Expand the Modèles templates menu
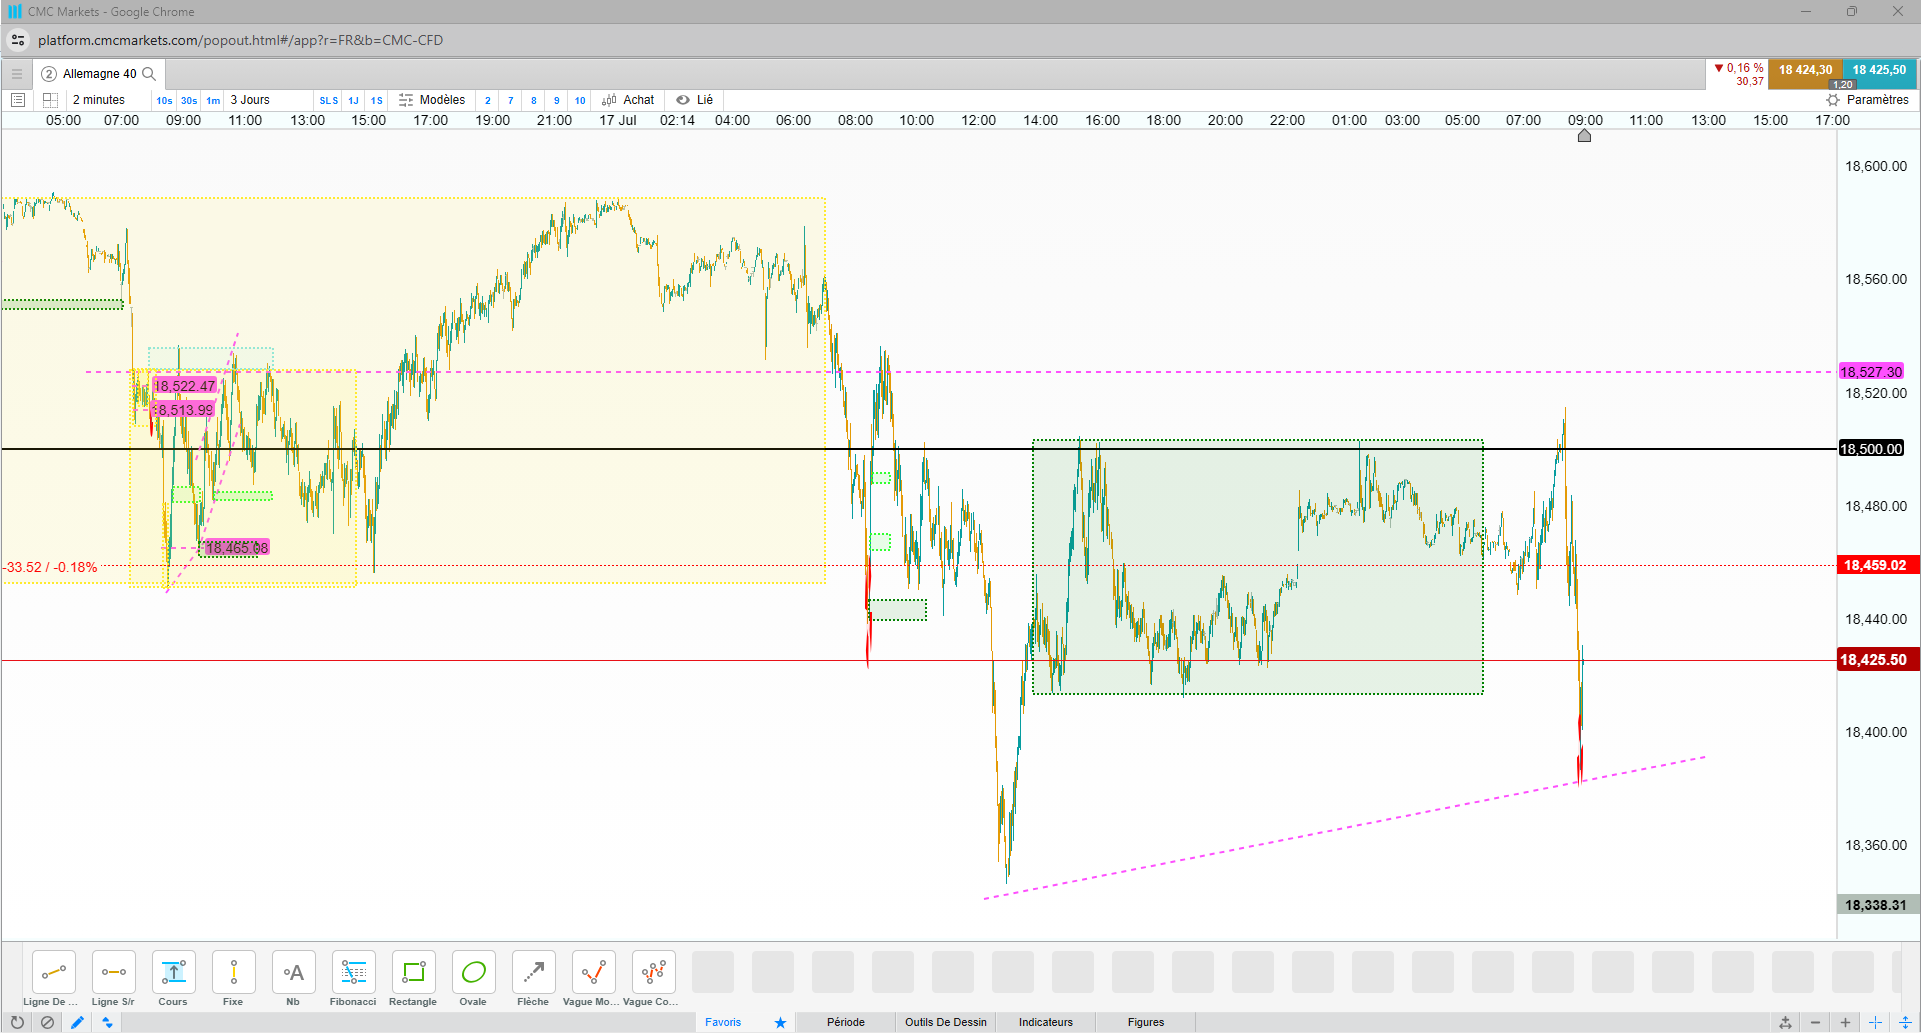Viewport: 1921px width, 1033px height. pyautogui.click(x=432, y=100)
